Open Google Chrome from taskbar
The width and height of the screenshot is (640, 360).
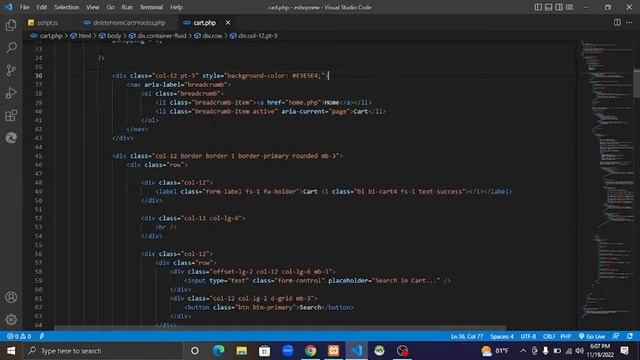point(311,351)
